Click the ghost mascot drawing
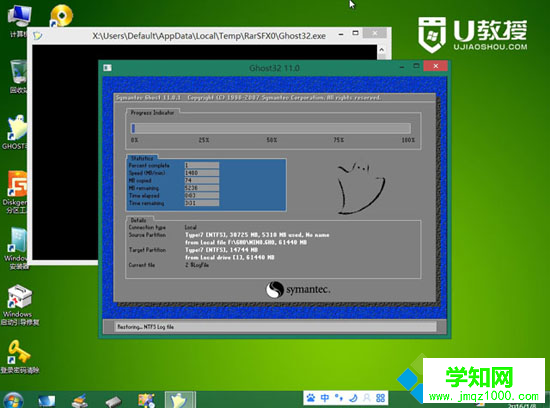 [x=361, y=188]
